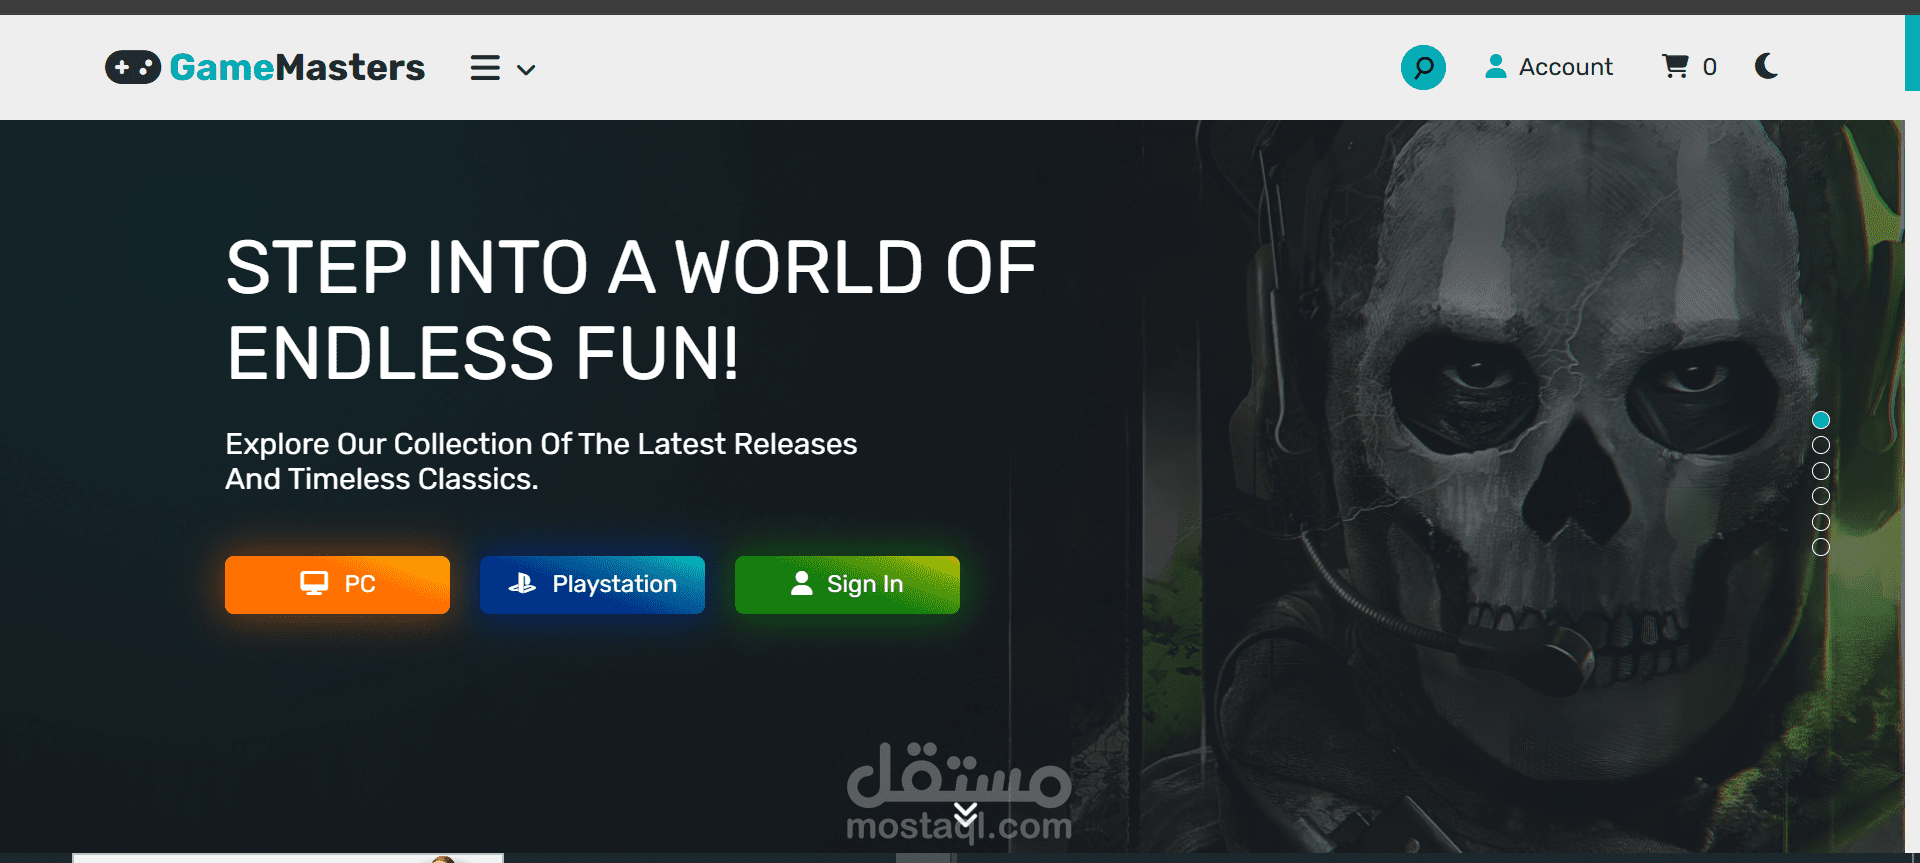
Task: Click the page scrollbar thumb
Action: tap(1912, 52)
